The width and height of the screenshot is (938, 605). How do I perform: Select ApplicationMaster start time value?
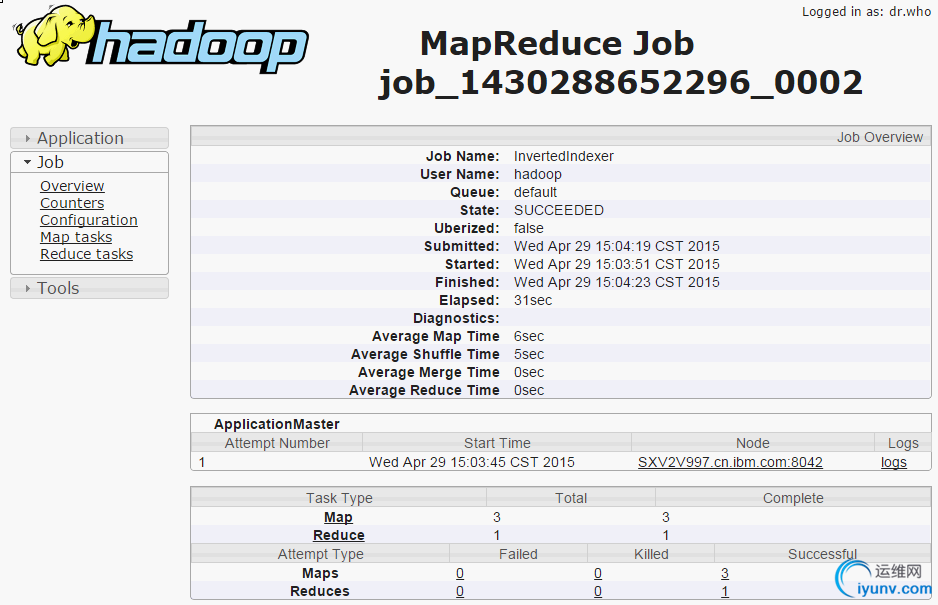pyautogui.click(x=471, y=462)
